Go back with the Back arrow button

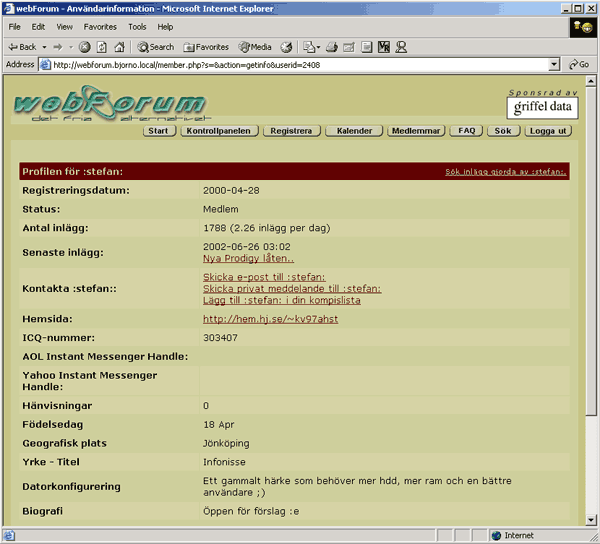coord(22,47)
